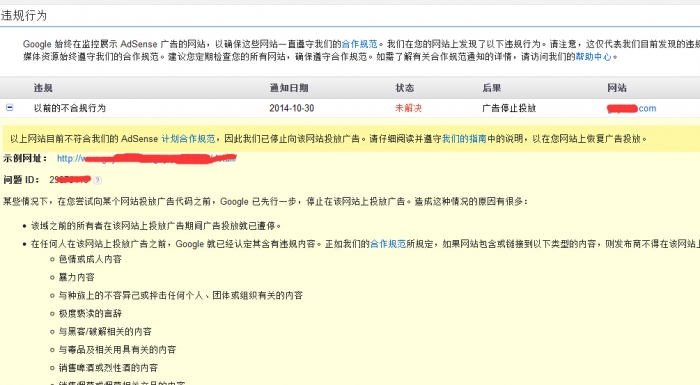
Task: Select the 极度亵渎的言辞 list item
Action: [90, 314]
